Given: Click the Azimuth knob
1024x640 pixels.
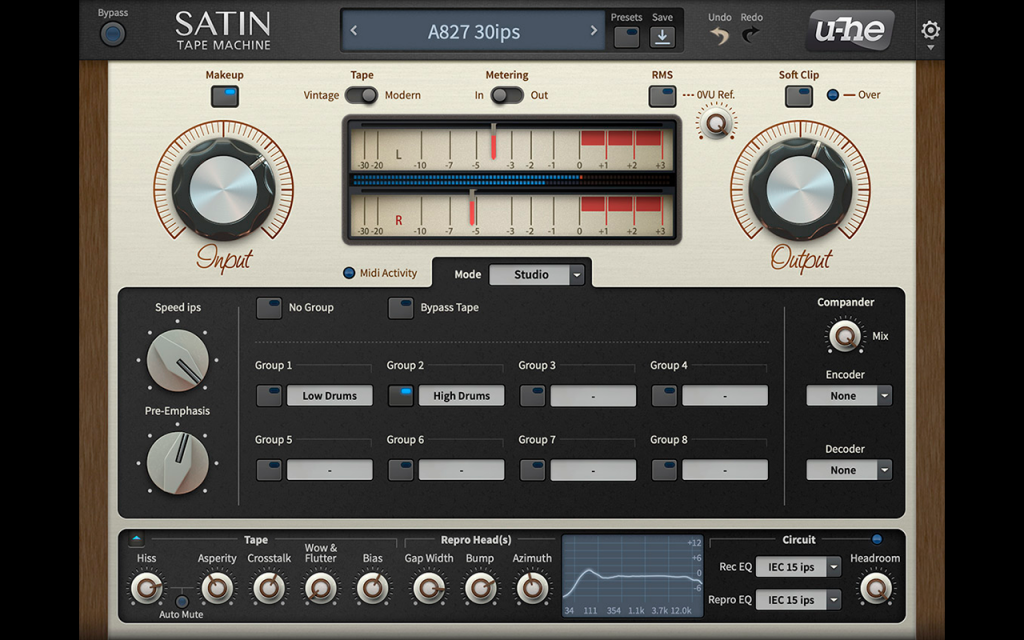Looking at the screenshot, I should pos(532,588).
